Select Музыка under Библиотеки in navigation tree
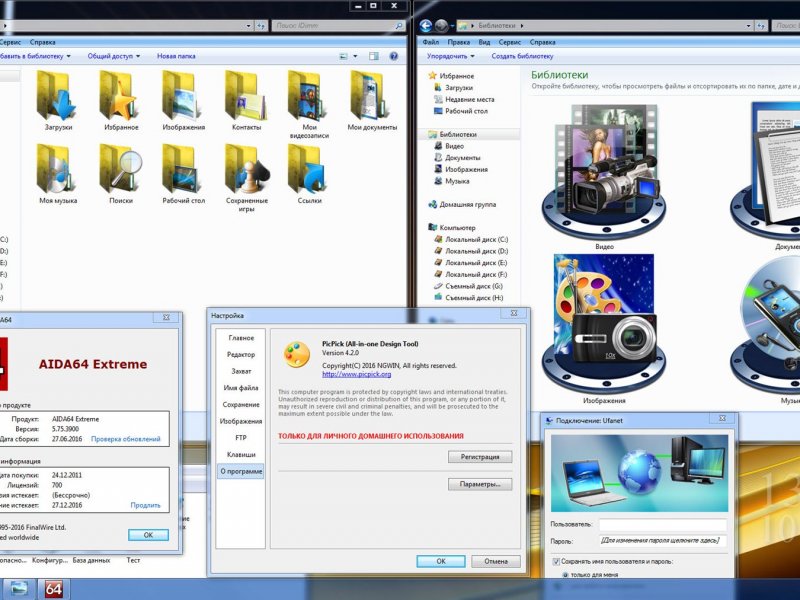This screenshot has width=800, height=600. click(x=452, y=181)
